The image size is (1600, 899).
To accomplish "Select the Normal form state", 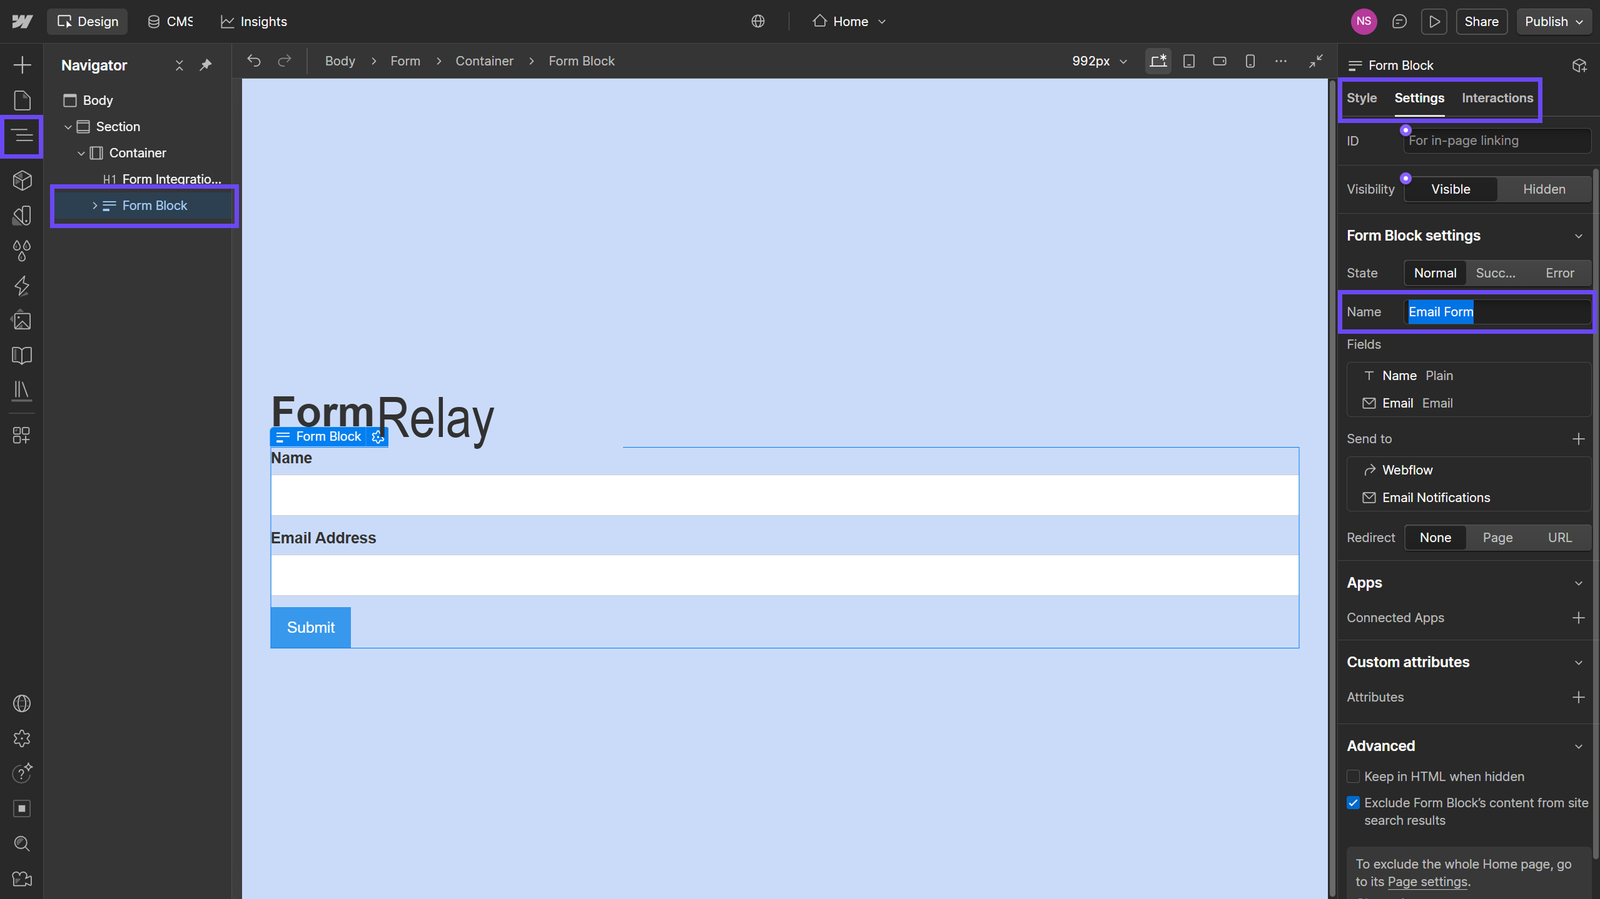I will click(x=1435, y=273).
